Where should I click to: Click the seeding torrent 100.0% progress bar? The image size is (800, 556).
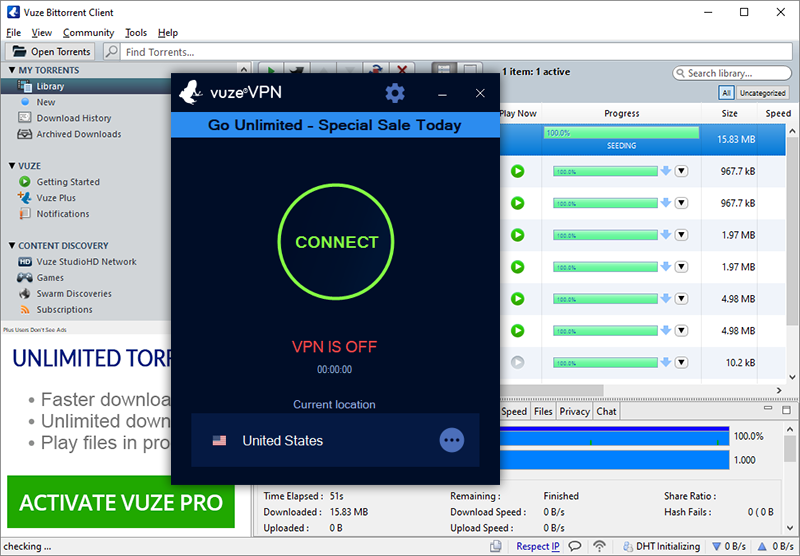pyautogui.click(x=621, y=133)
